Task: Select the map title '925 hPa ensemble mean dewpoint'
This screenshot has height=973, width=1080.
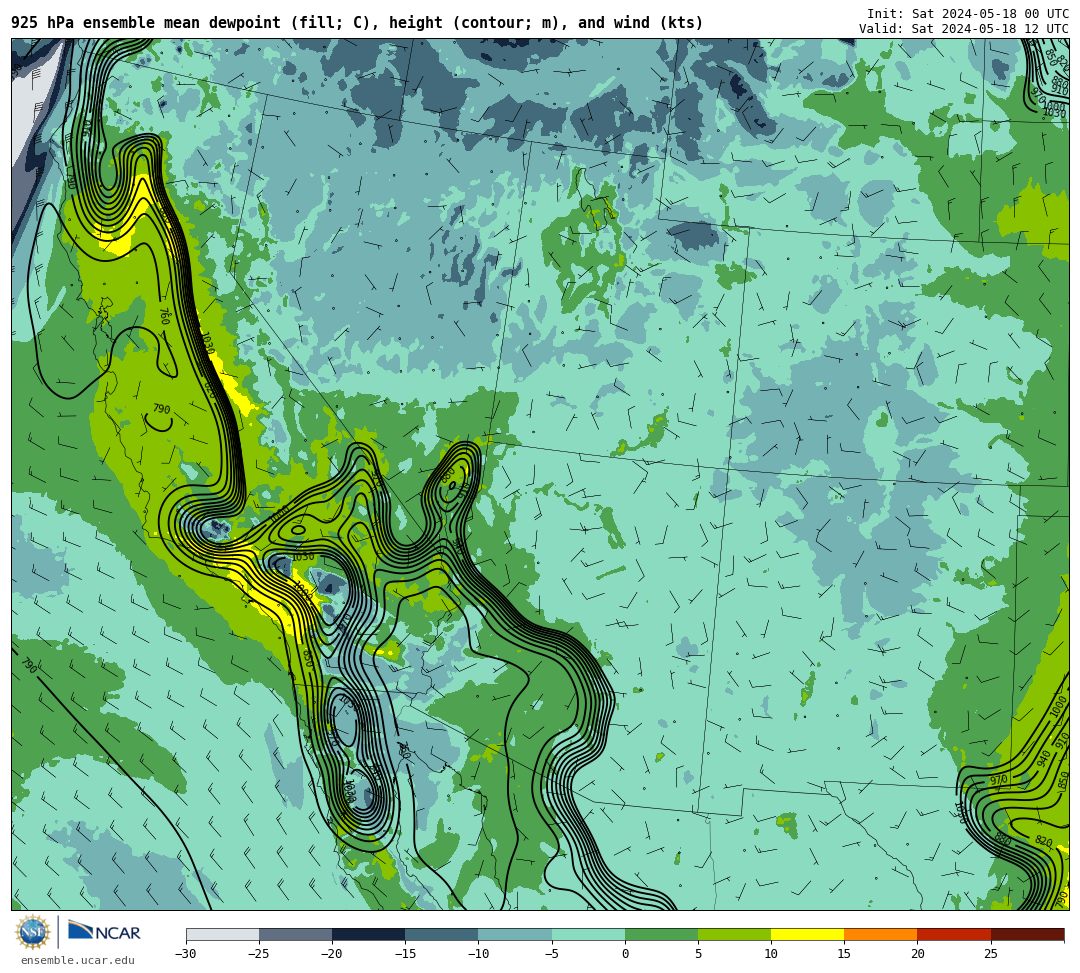Action: (146, 23)
